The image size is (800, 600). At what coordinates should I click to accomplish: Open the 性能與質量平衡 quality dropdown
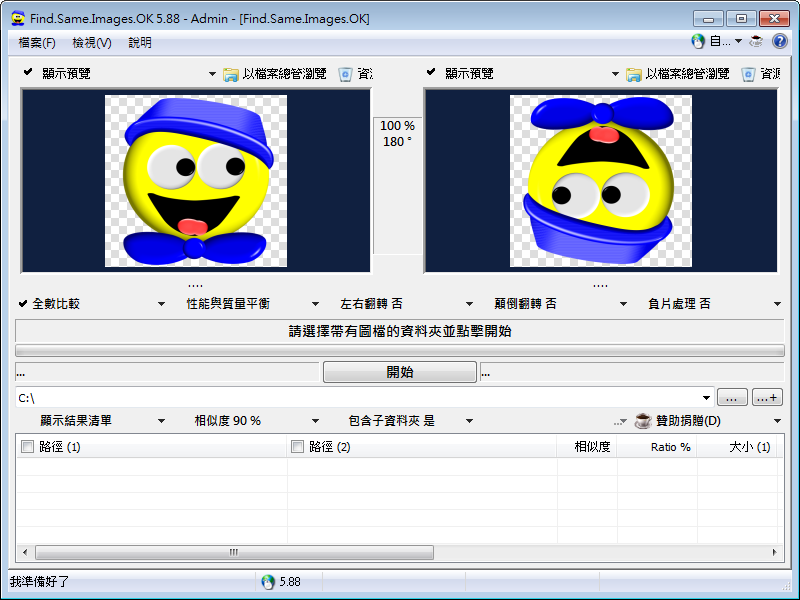315,303
